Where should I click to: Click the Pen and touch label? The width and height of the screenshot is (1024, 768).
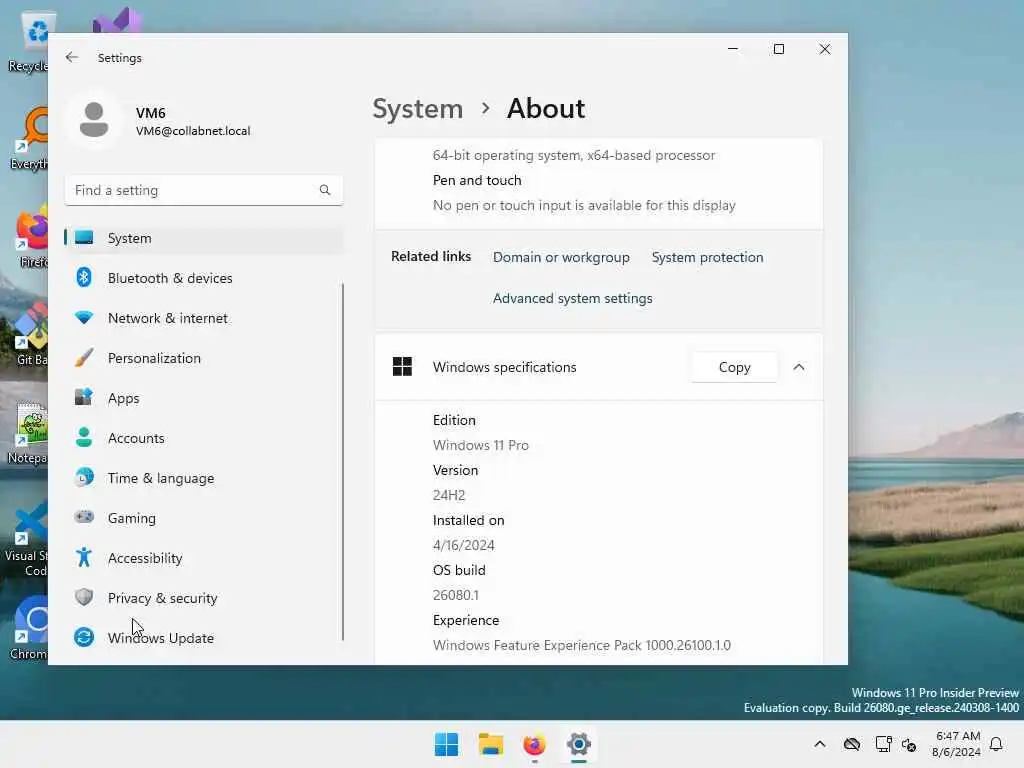(x=477, y=180)
